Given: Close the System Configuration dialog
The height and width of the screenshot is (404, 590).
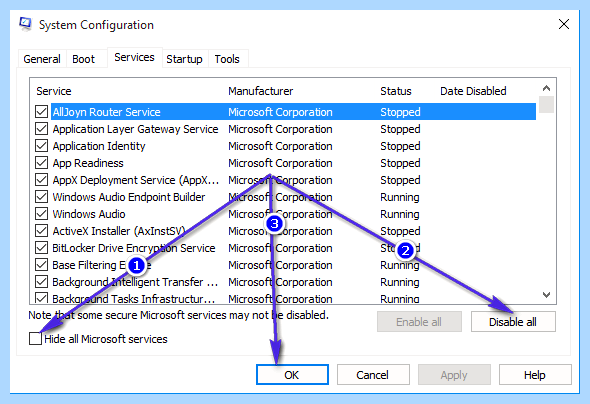Looking at the screenshot, I should click(564, 24).
